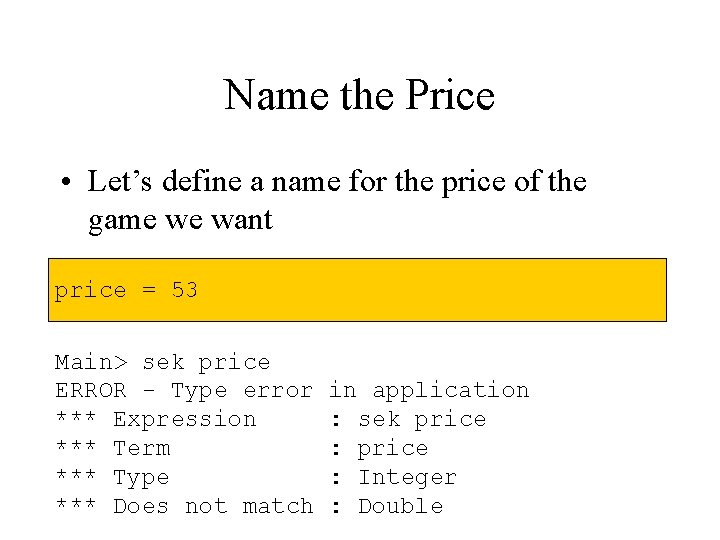Click the "*** Term" label
Screen dimensions: 720x540
[112, 449]
